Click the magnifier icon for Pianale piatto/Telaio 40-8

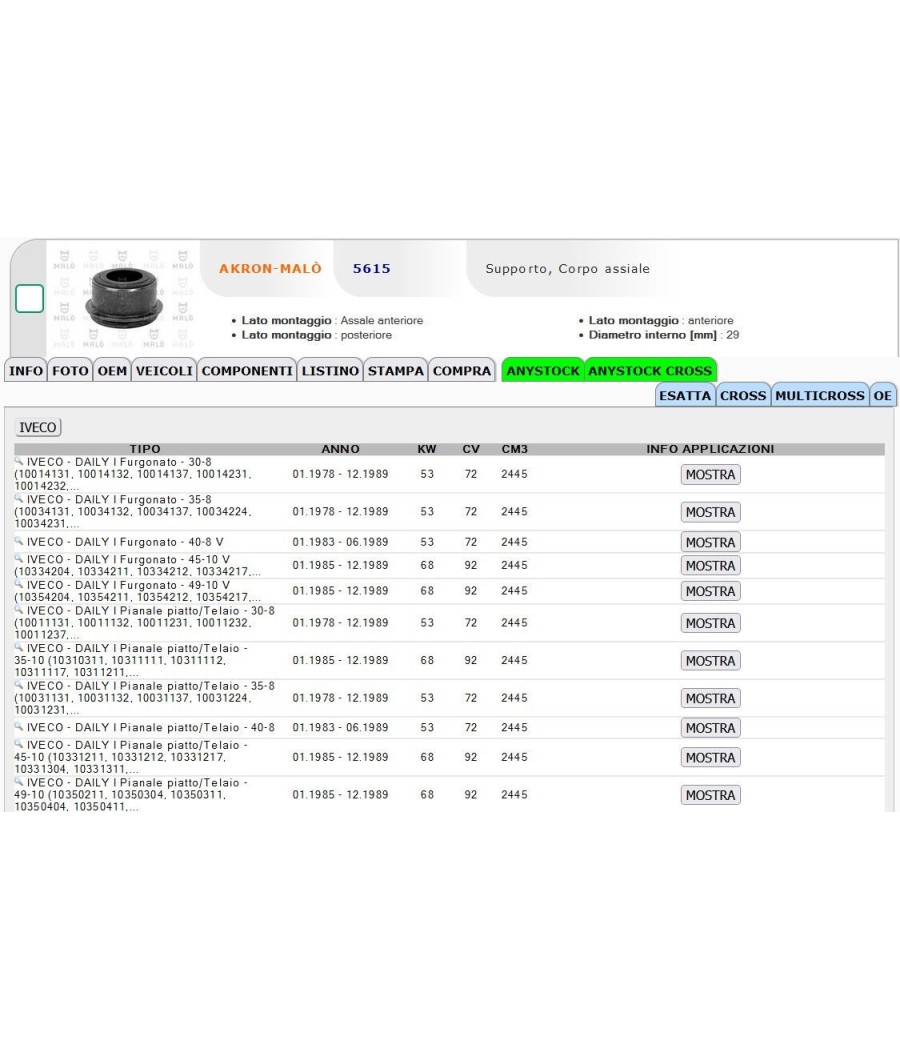click(19, 727)
